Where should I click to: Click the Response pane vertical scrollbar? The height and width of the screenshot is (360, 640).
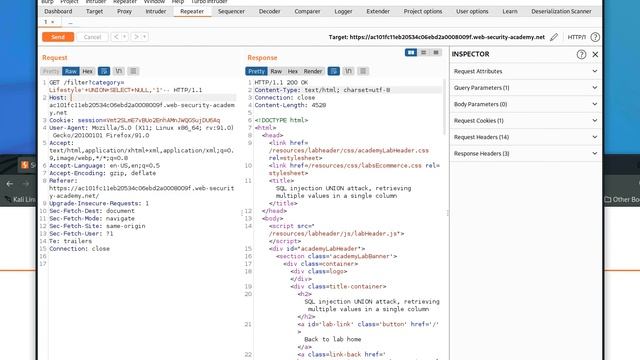tap(444, 107)
